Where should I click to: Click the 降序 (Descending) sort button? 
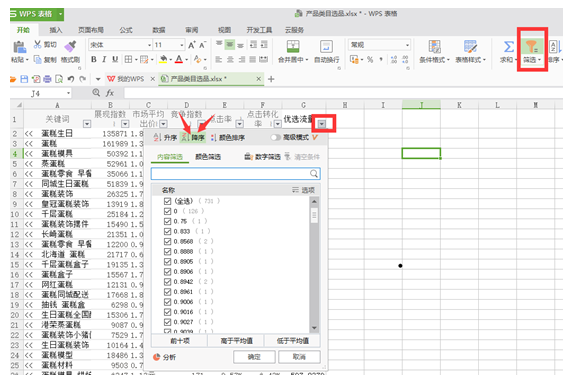(193, 137)
